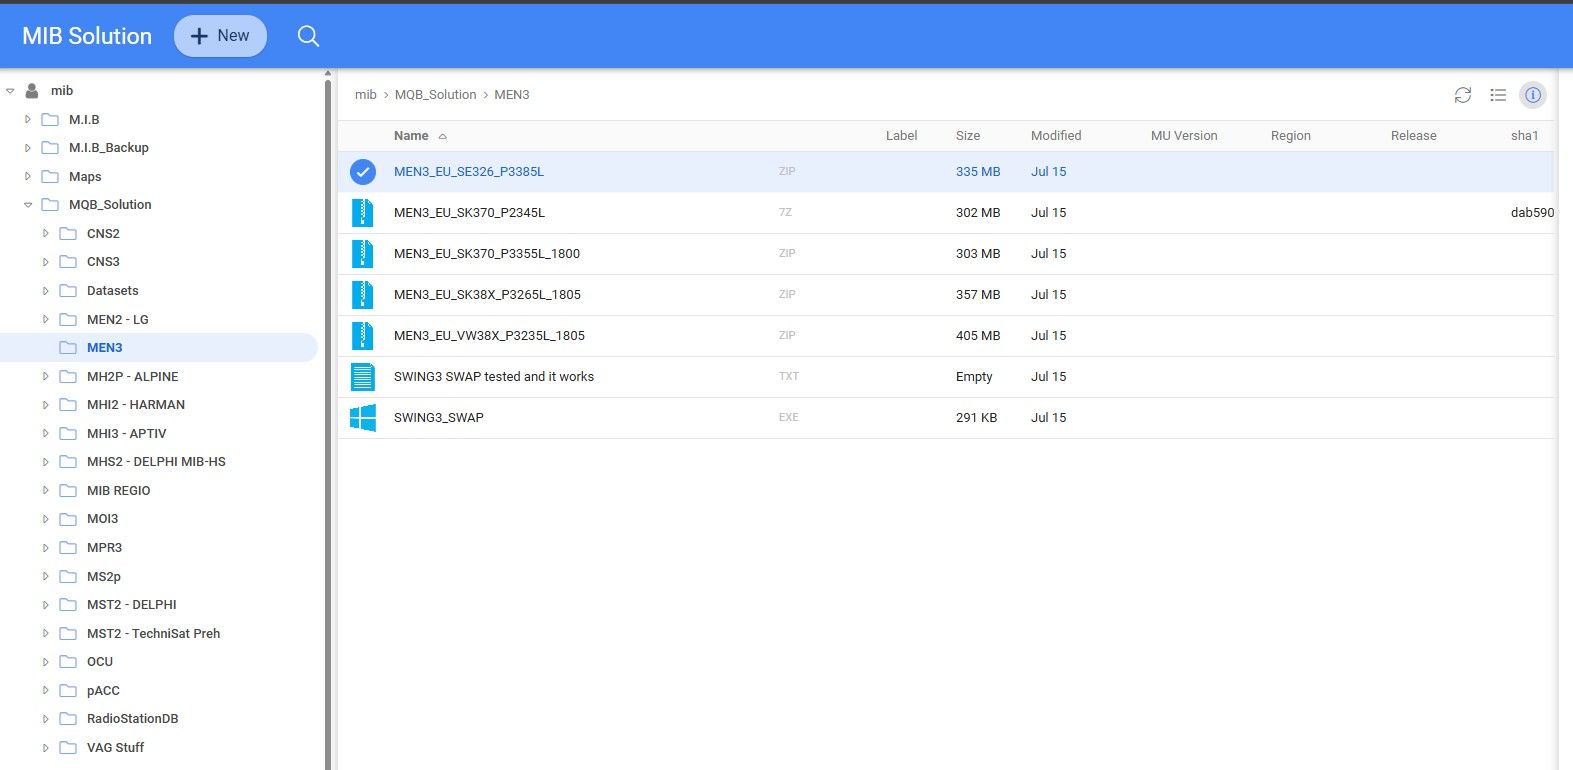
Task: Click the Modified column header
Action: (1055, 136)
